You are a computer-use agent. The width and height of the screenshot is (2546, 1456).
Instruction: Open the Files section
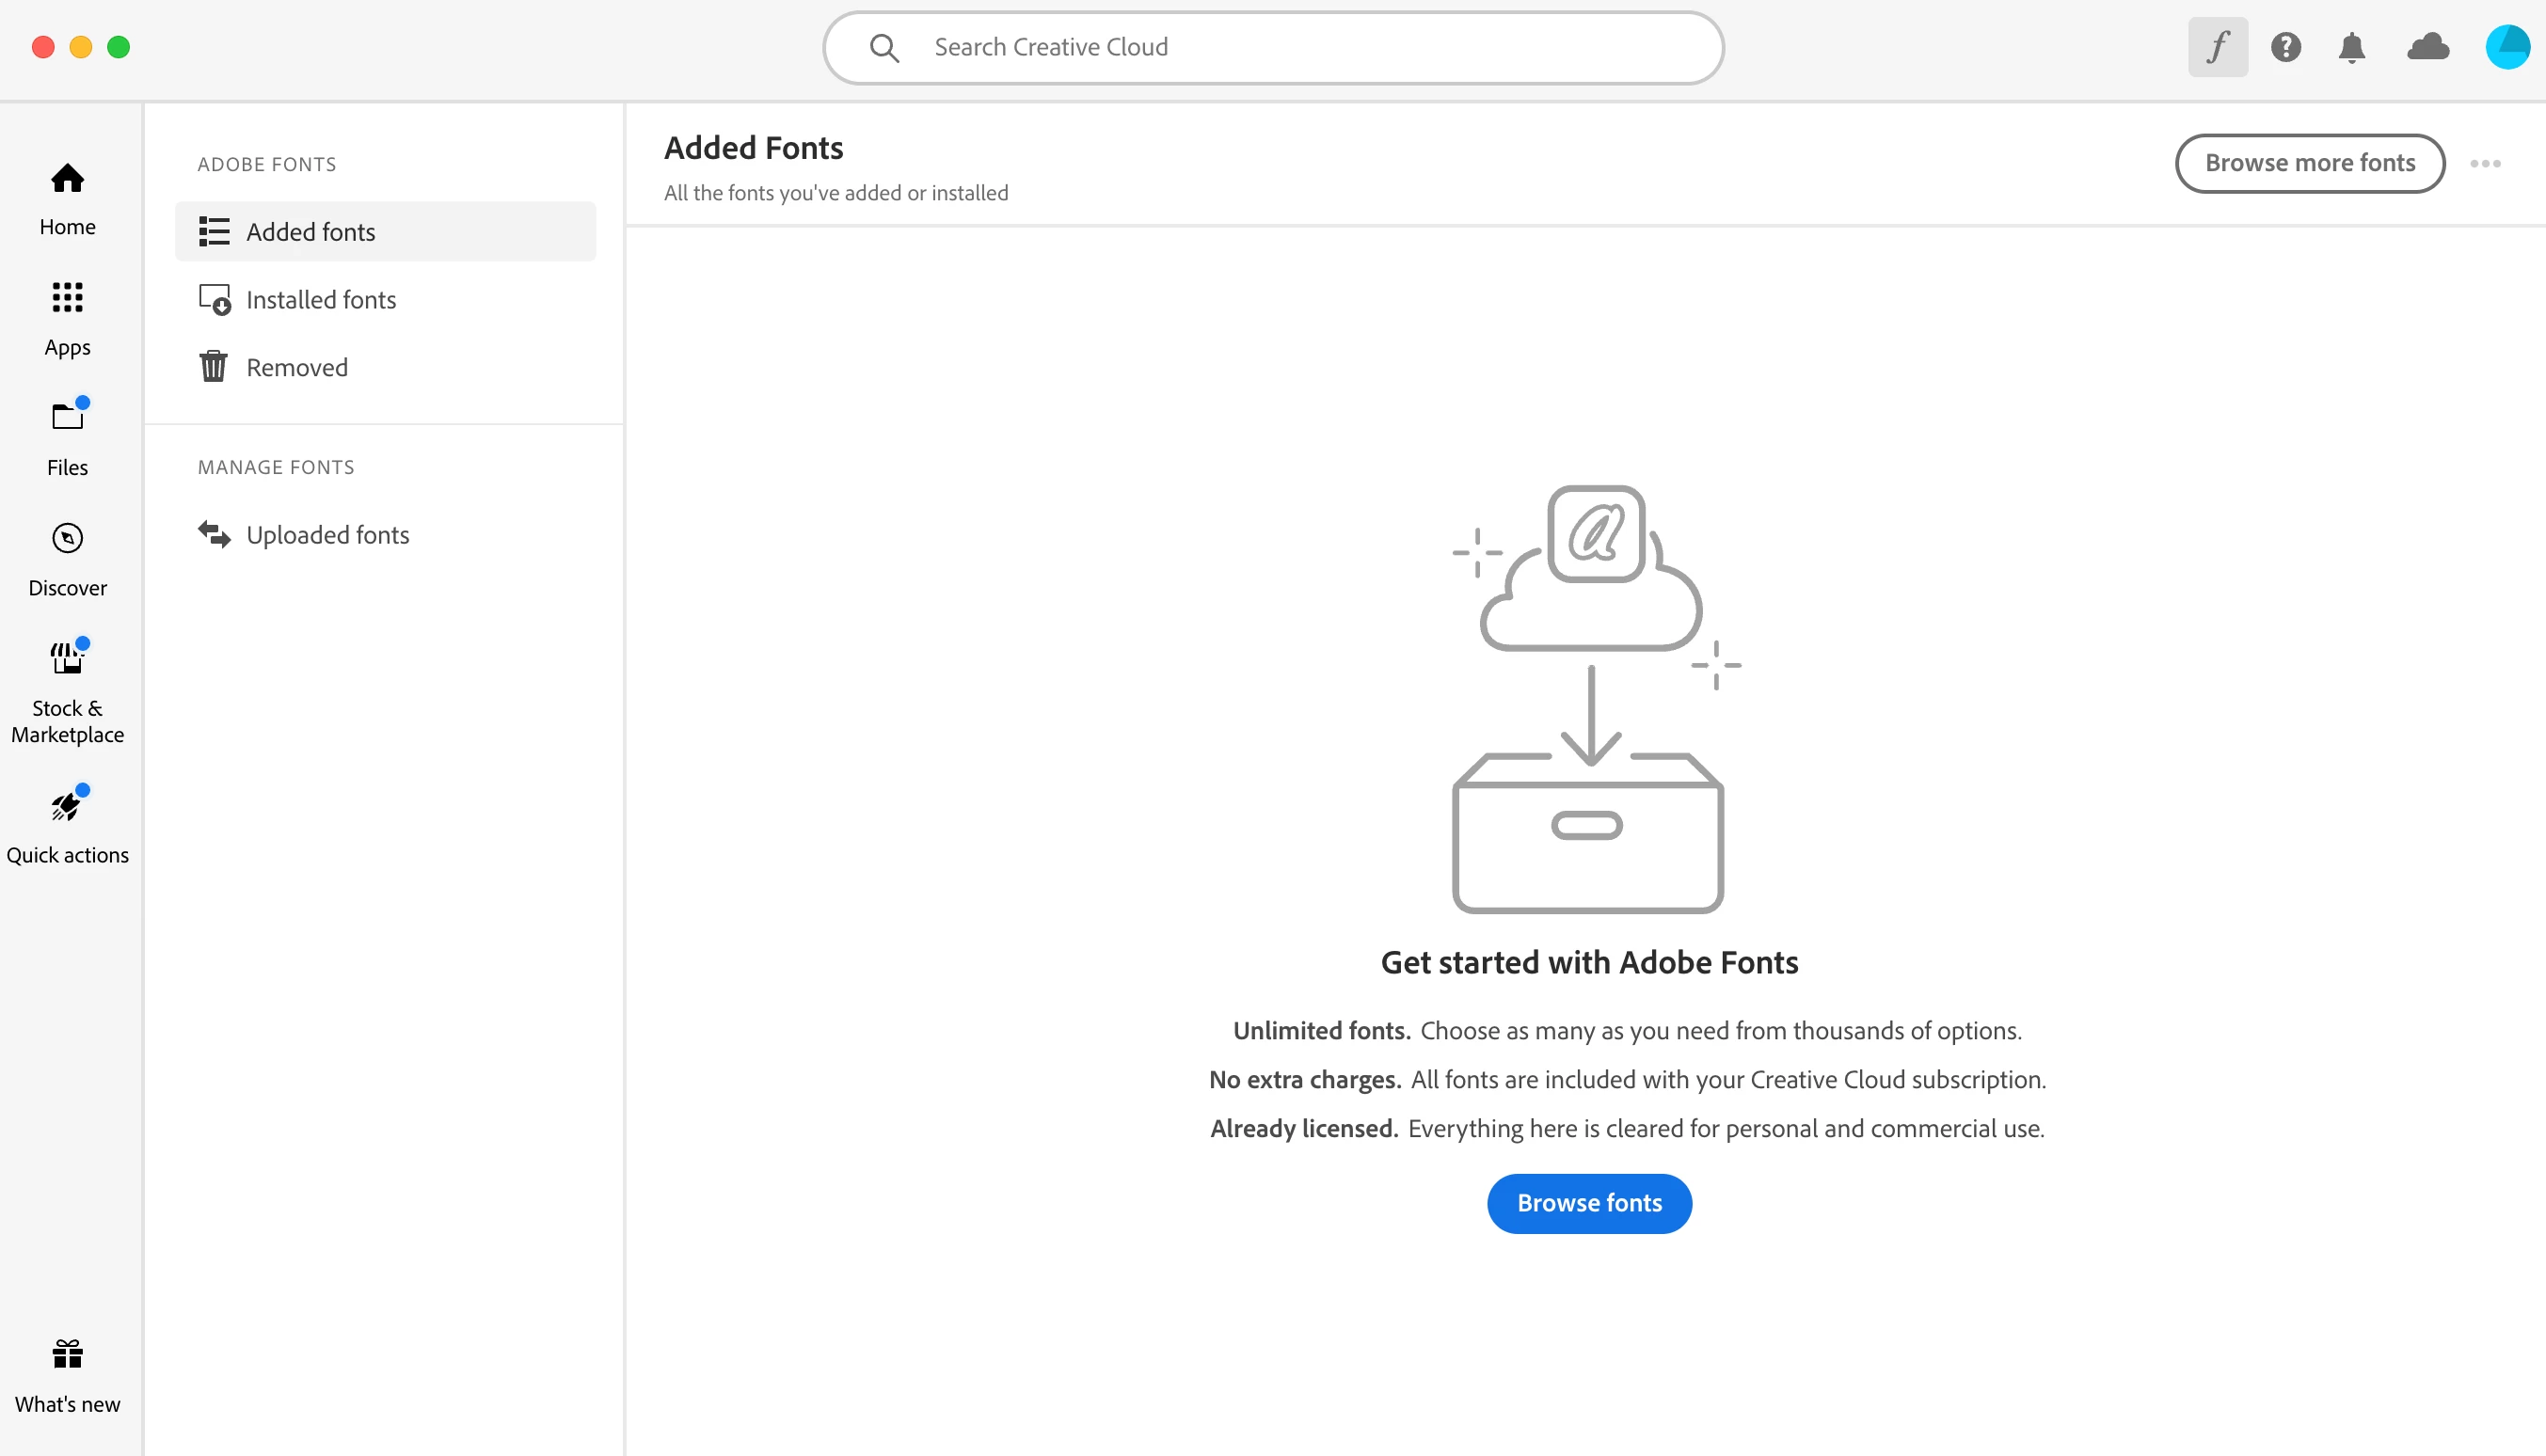67,438
